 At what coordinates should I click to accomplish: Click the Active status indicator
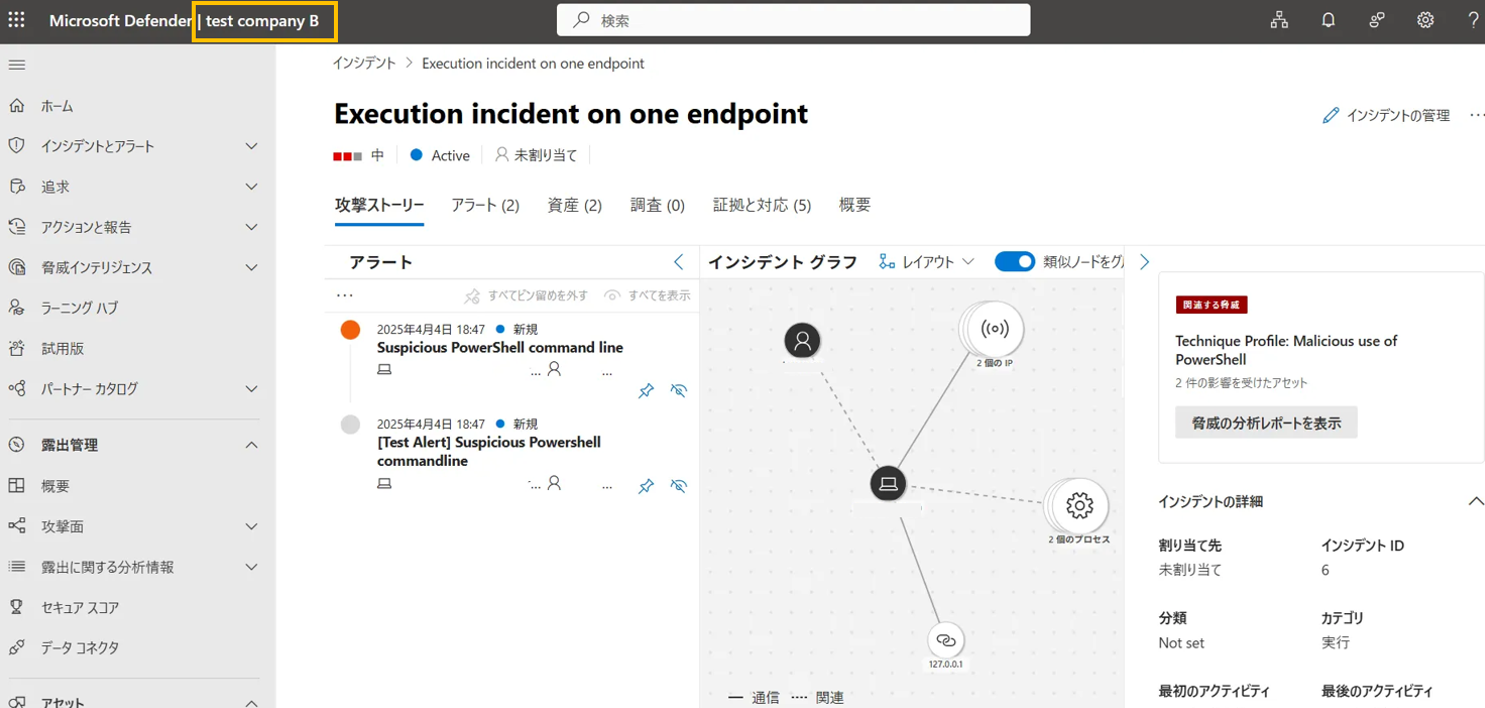click(x=440, y=156)
